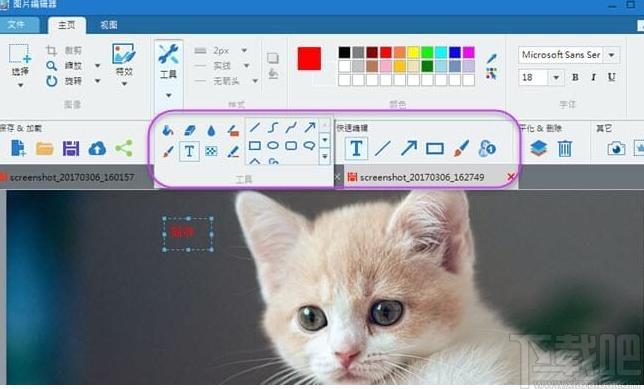Upload the image to the cloud
This screenshot has height=389, width=644.
tap(97, 148)
